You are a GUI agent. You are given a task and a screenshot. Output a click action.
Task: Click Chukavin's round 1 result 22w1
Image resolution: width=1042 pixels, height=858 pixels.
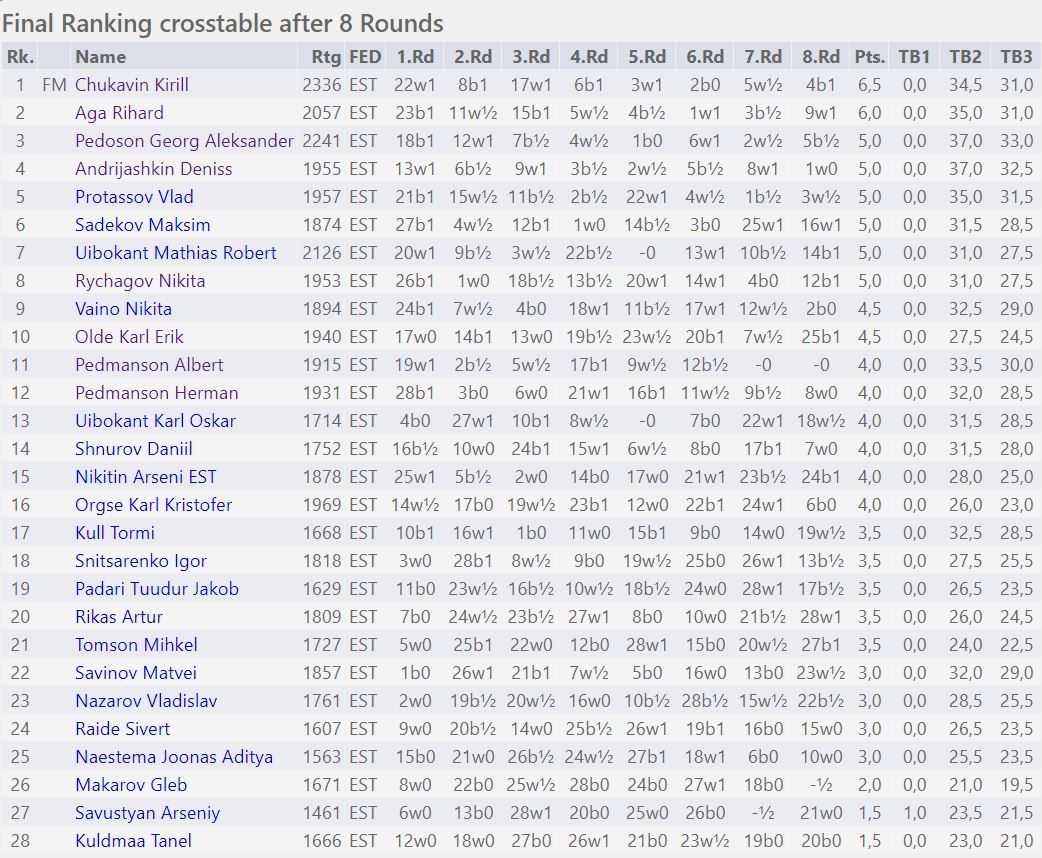(x=415, y=85)
